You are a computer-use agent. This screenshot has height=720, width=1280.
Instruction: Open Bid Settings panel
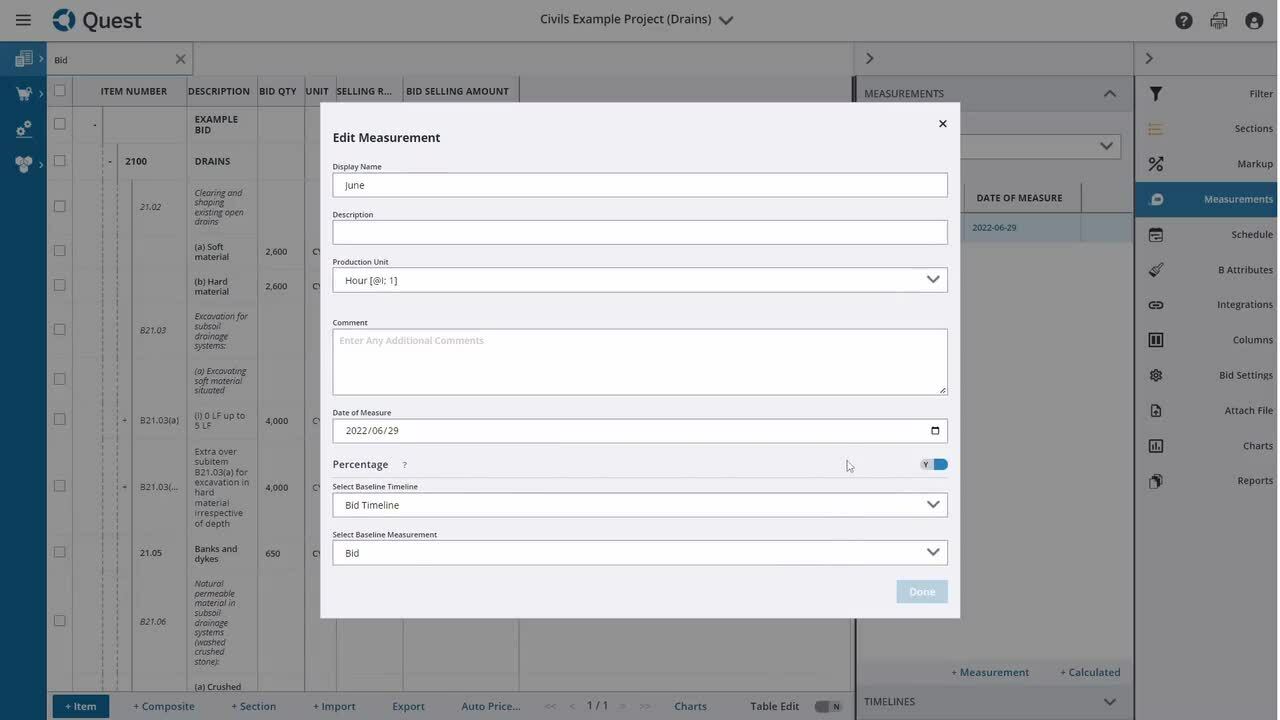(x=1207, y=375)
